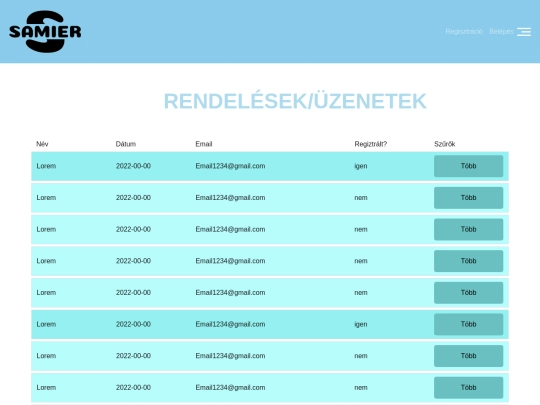Click the Név column header
Viewport: 540px width, 405px height.
click(42, 144)
